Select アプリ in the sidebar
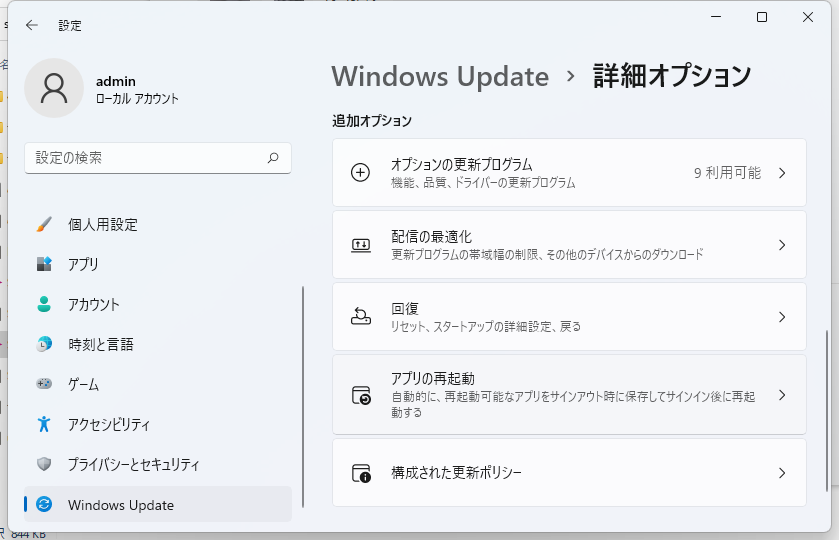 point(158,264)
